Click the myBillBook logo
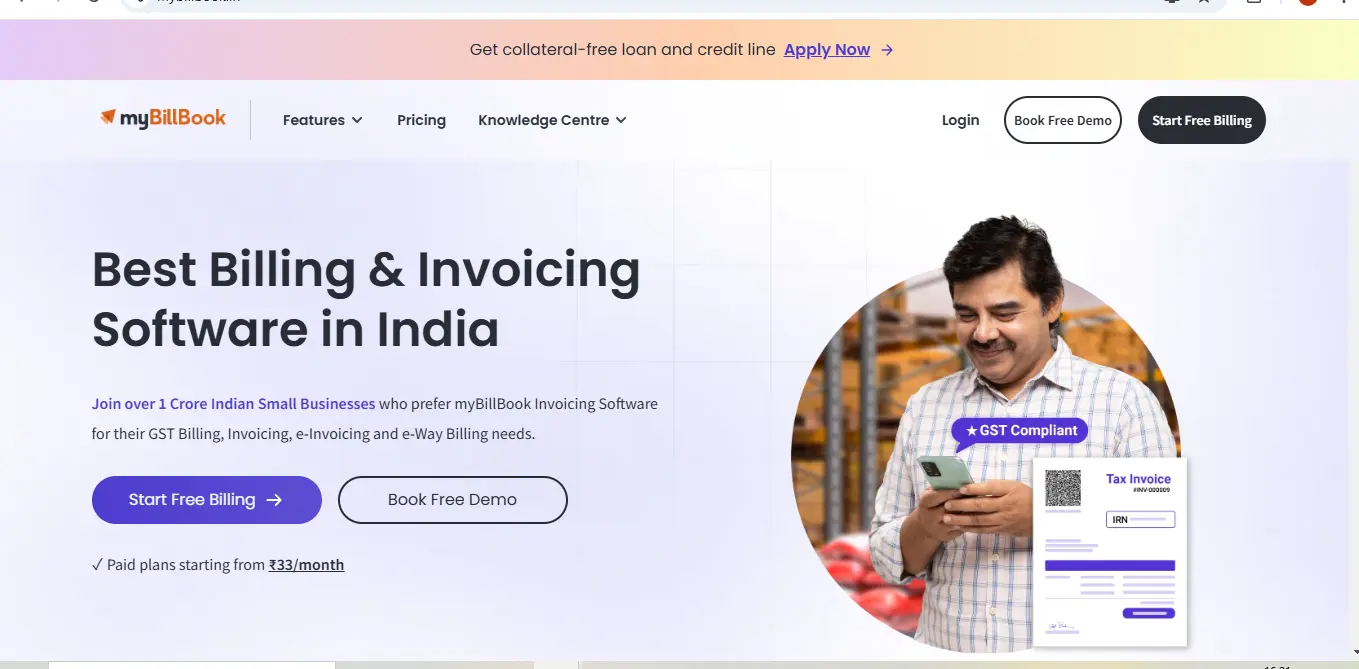The width and height of the screenshot is (1359, 669). (163, 119)
